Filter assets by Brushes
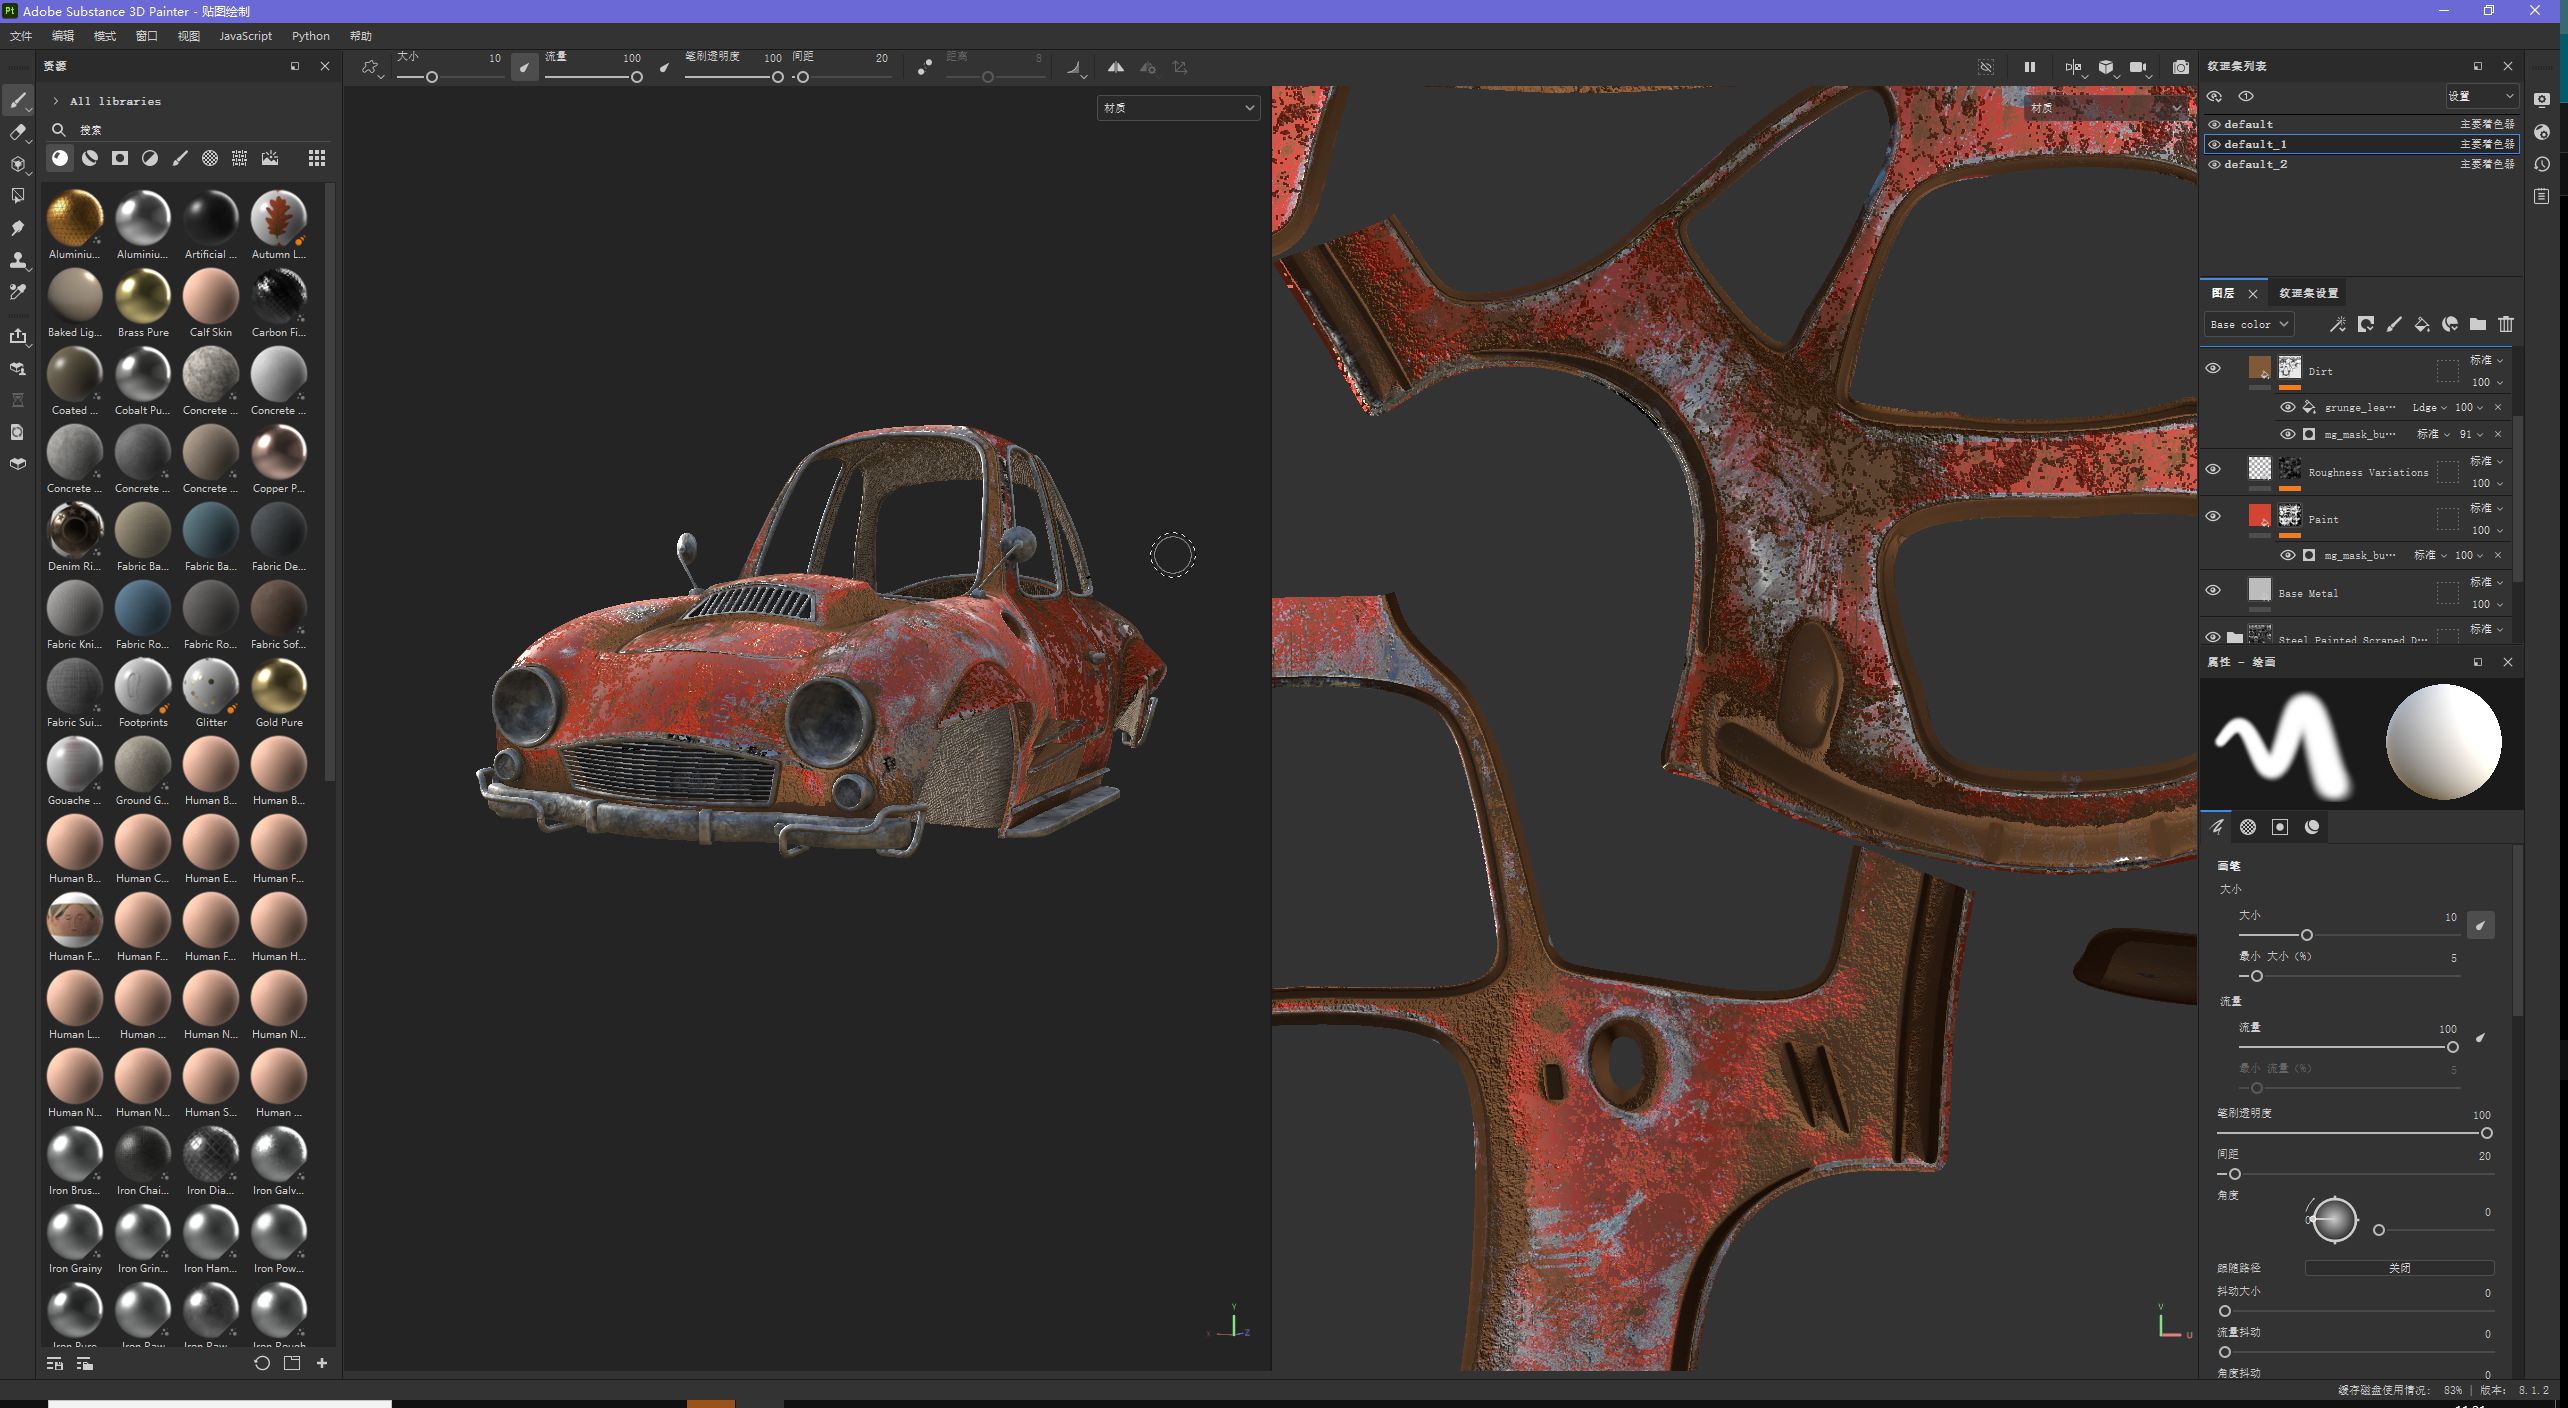 click(180, 158)
